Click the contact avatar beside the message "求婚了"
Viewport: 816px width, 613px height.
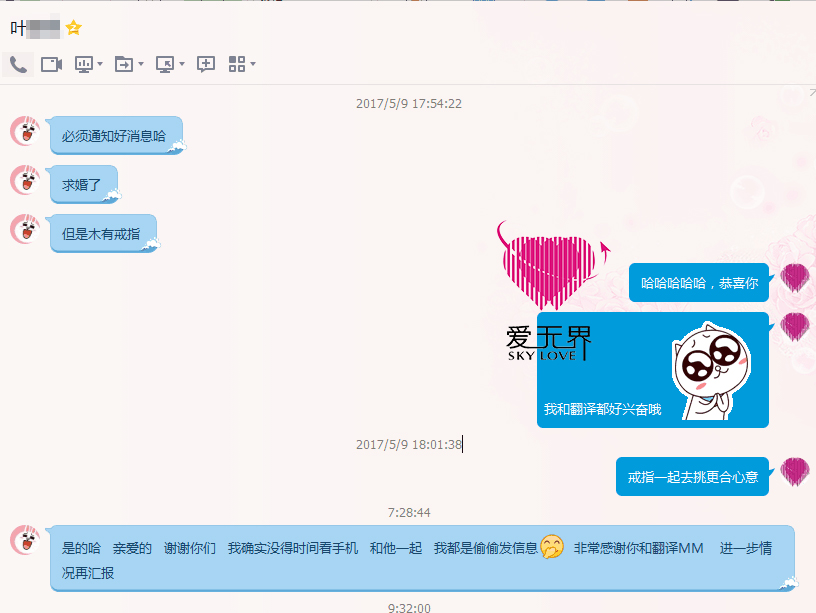click(25, 180)
